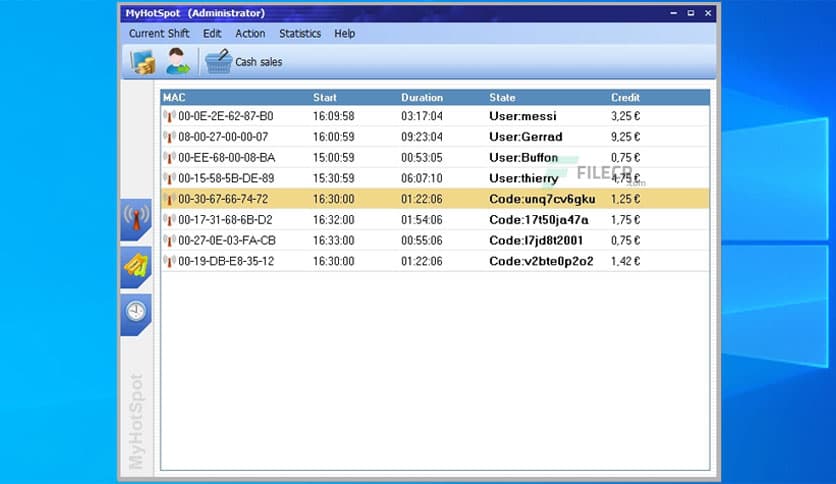836x484 pixels.
Task: Click antenna icon of row 00-17-31-68-6B-D2
Action: point(169,220)
